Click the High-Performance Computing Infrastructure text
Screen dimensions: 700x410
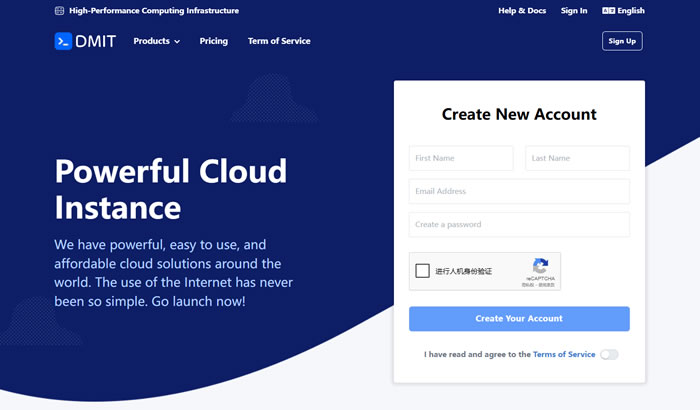pos(154,11)
